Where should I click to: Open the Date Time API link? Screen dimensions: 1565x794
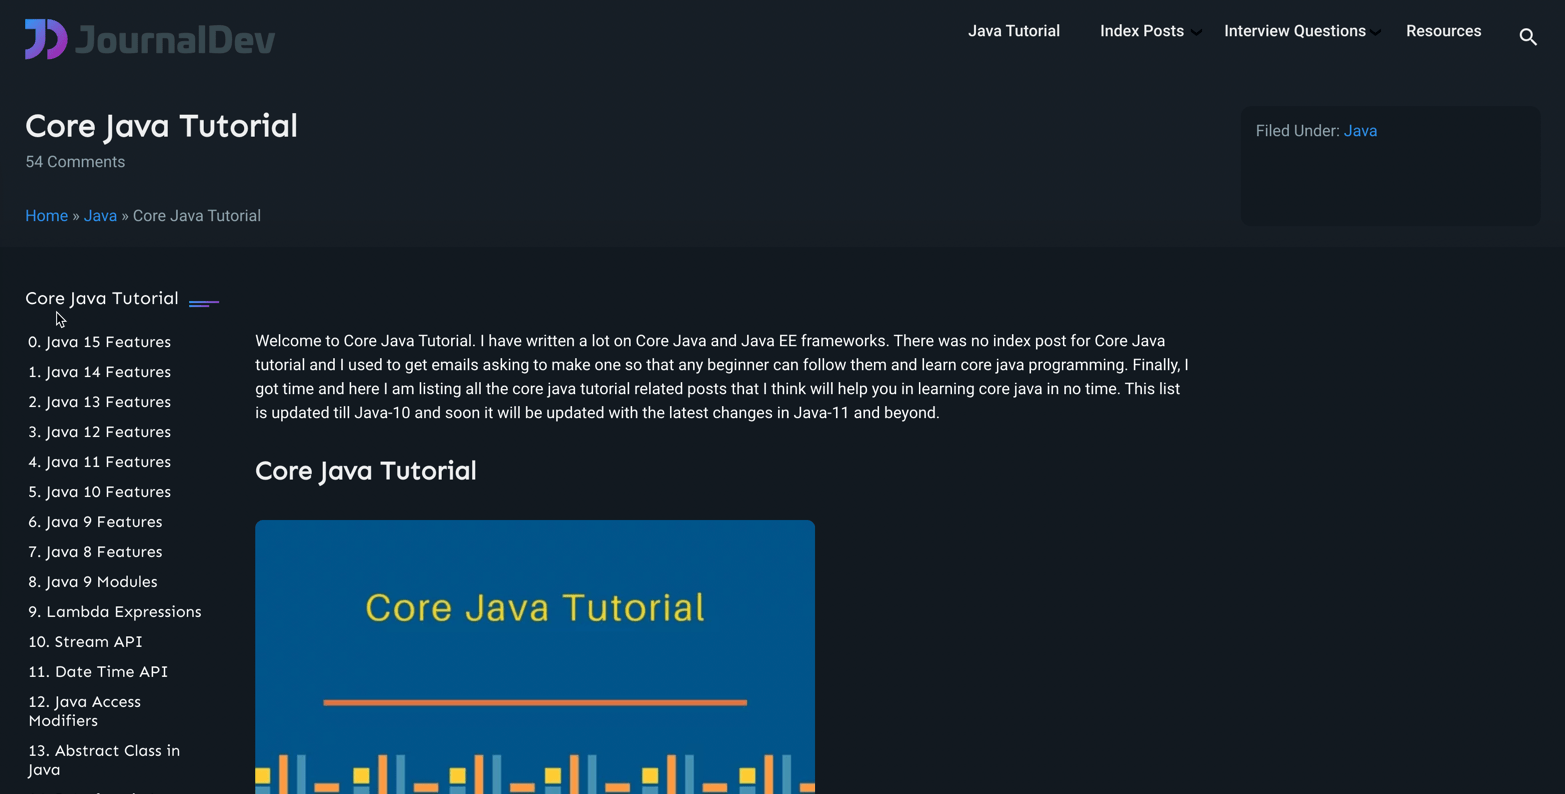click(97, 671)
